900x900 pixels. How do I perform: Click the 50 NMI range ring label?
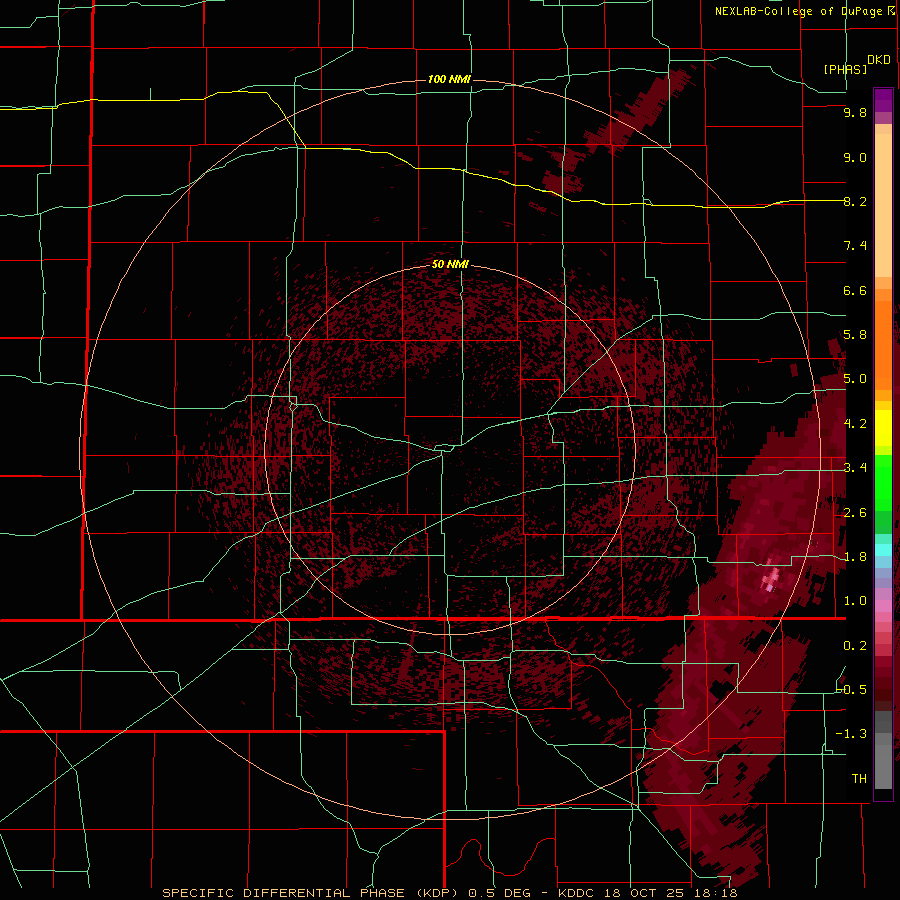pyautogui.click(x=450, y=264)
